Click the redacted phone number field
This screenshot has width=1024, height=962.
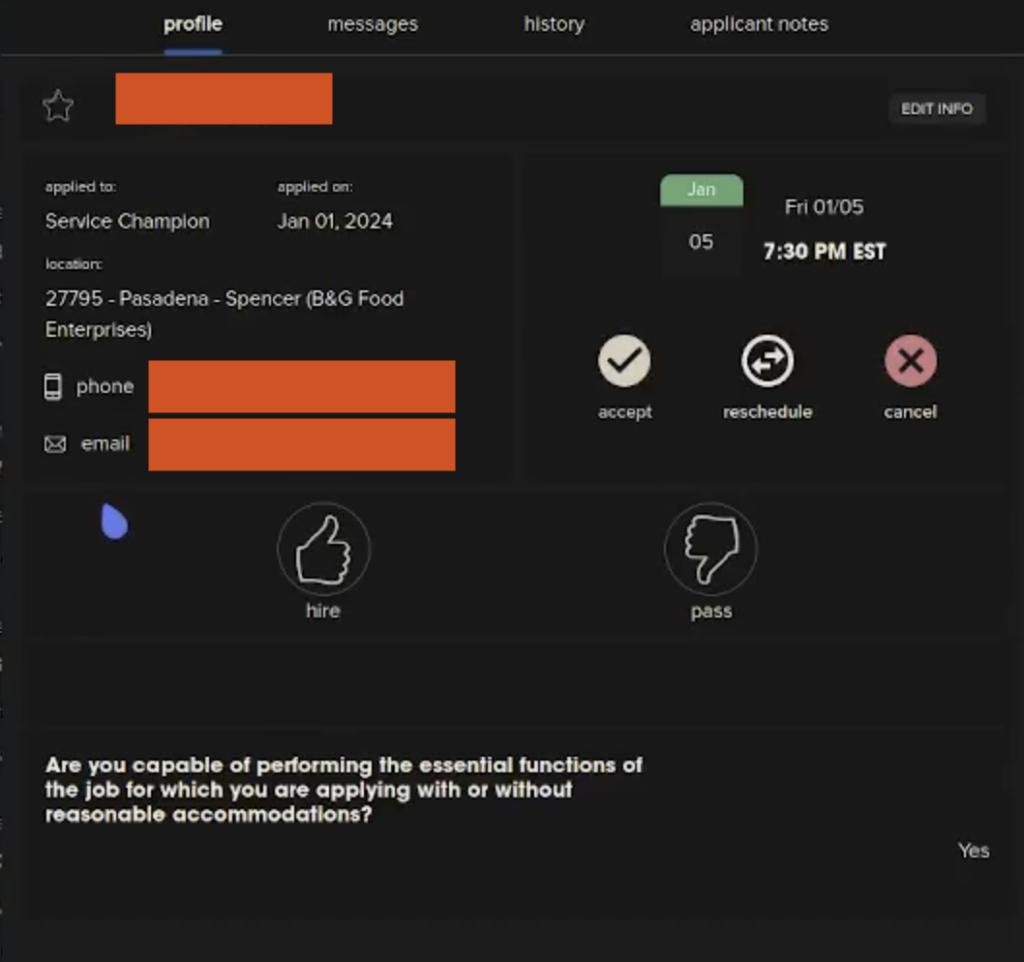tap(301, 387)
